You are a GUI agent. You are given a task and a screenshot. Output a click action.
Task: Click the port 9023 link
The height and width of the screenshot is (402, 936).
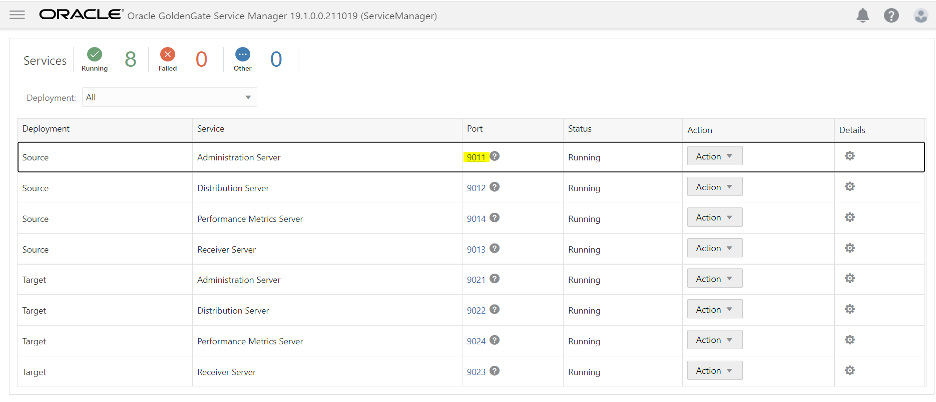pos(476,372)
